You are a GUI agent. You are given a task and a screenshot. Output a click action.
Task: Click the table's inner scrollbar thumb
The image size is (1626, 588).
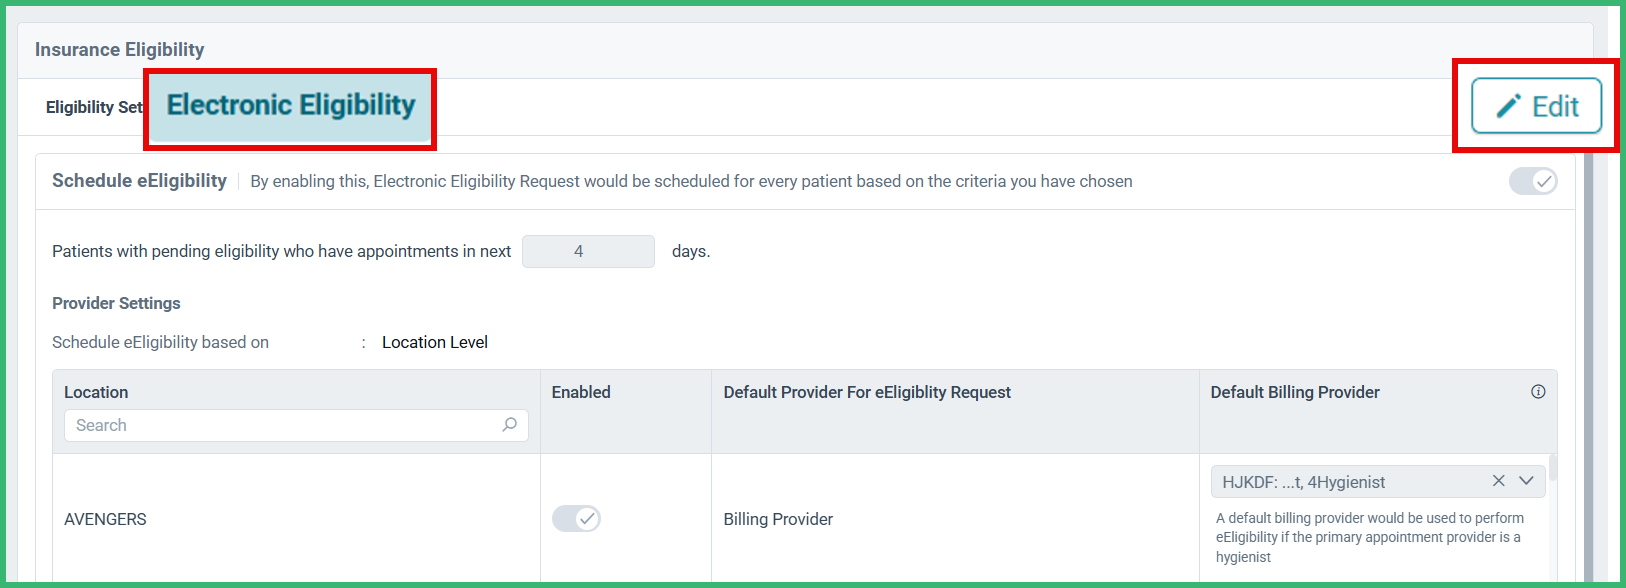[1553, 470]
